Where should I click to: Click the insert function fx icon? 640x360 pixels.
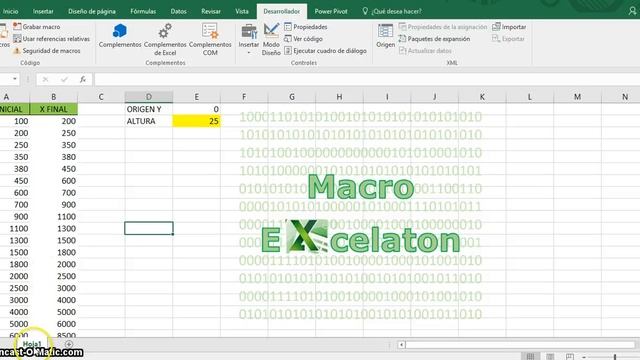(83, 79)
